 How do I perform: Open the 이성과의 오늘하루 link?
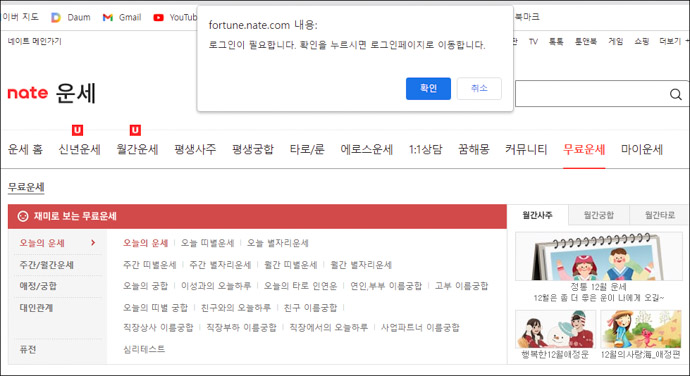(x=216, y=286)
